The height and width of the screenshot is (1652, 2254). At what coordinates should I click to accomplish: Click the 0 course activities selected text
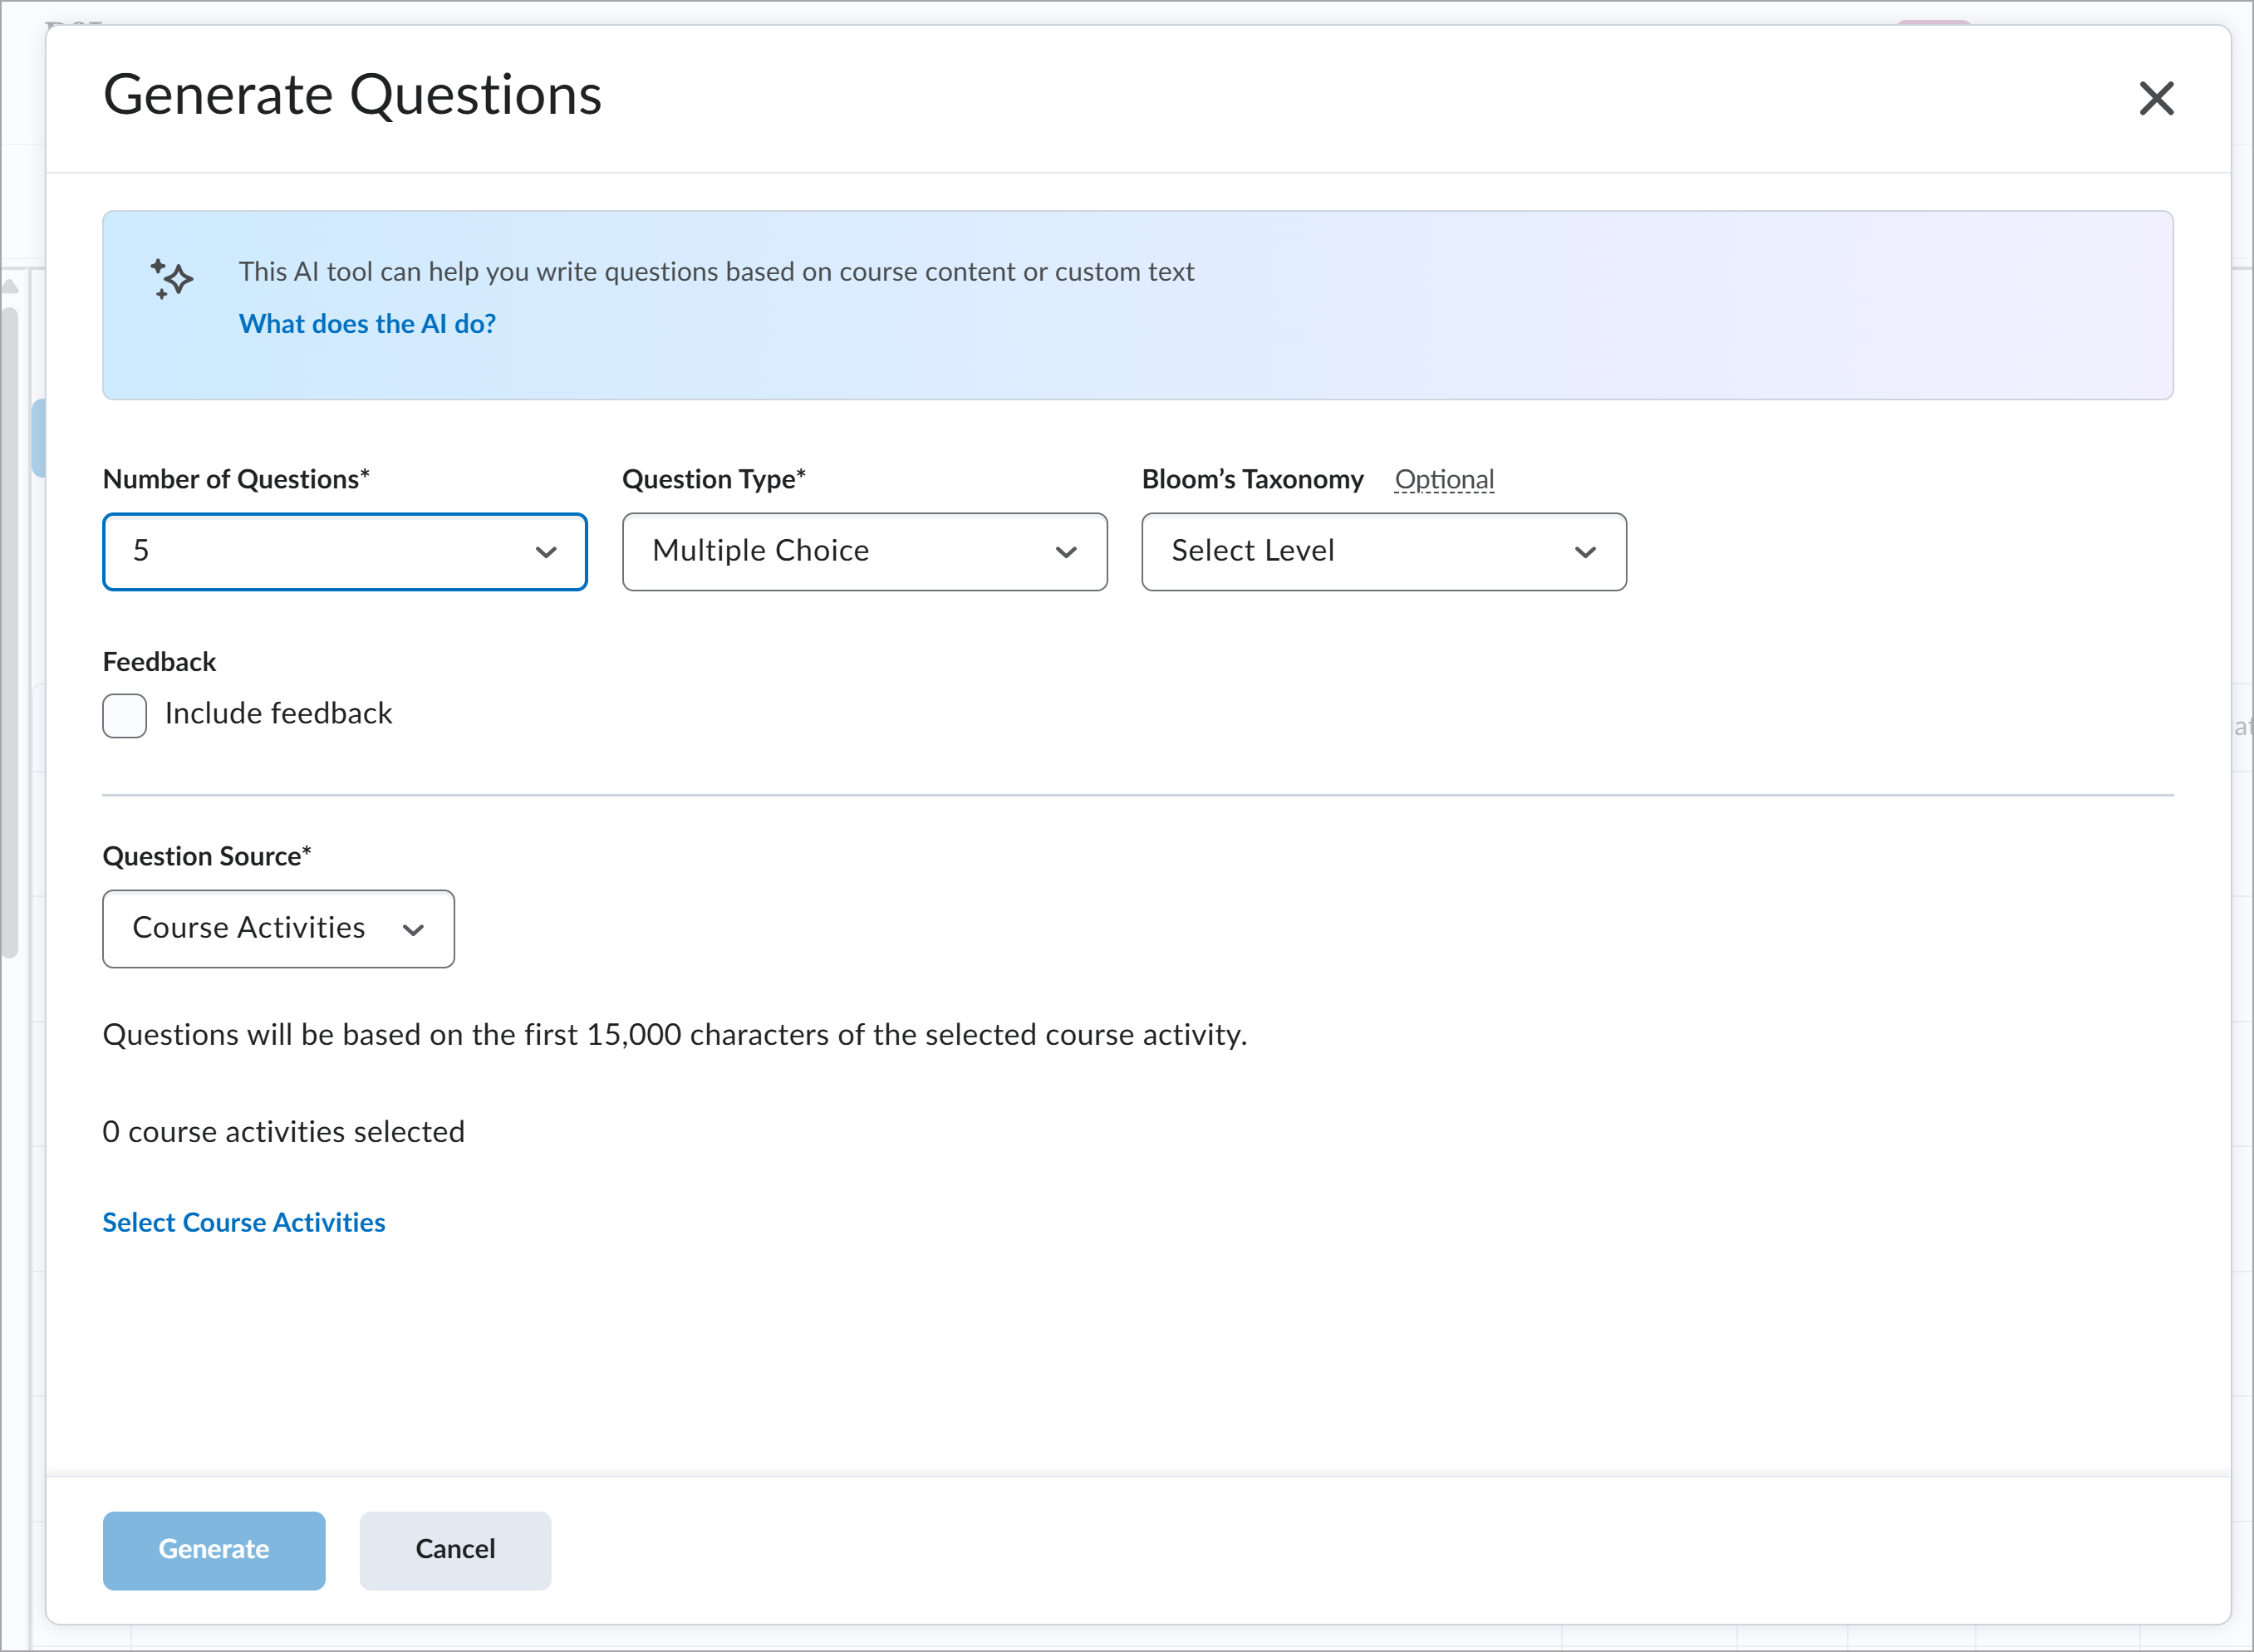click(x=283, y=1131)
